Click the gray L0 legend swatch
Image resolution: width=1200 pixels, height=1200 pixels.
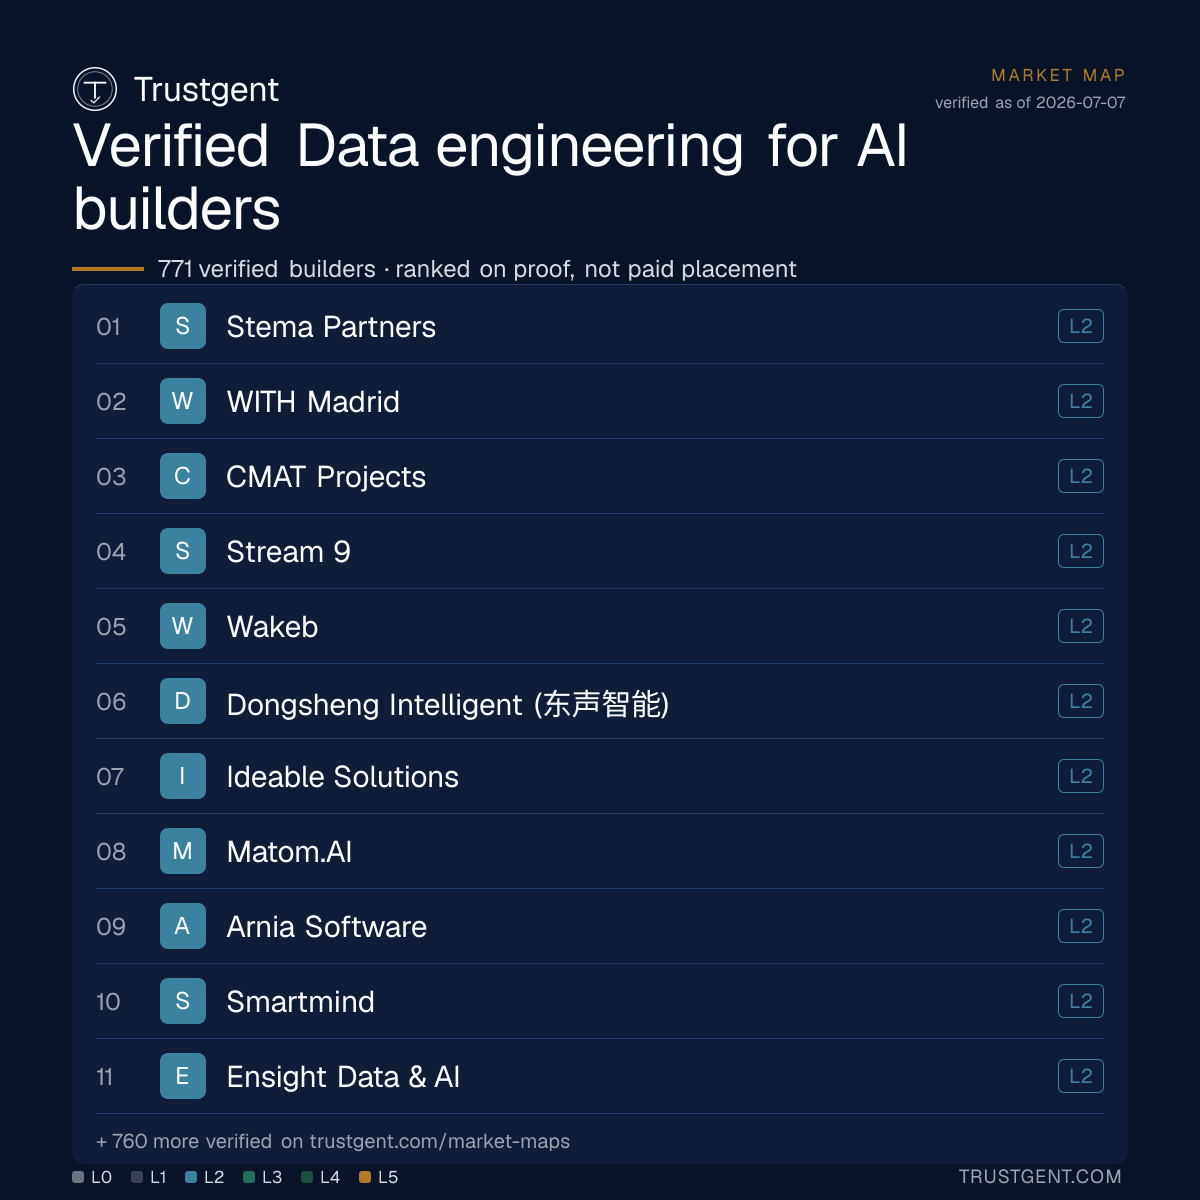[78, 1177]
